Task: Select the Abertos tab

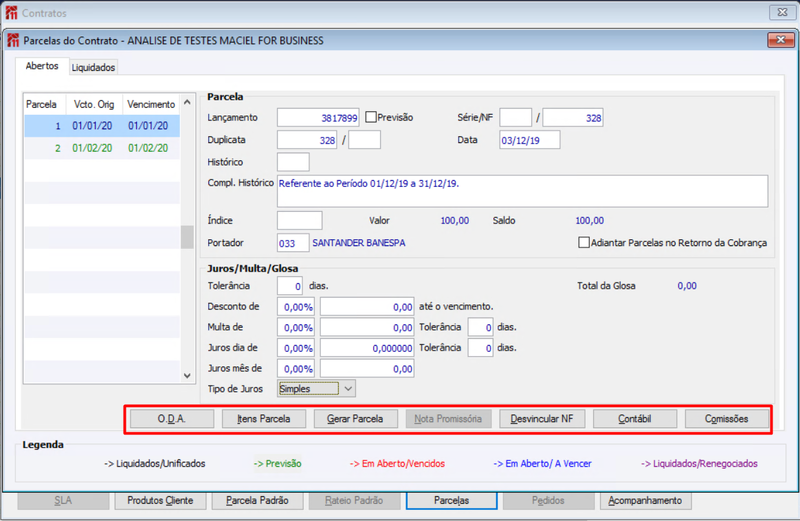Action: (42, 66)
